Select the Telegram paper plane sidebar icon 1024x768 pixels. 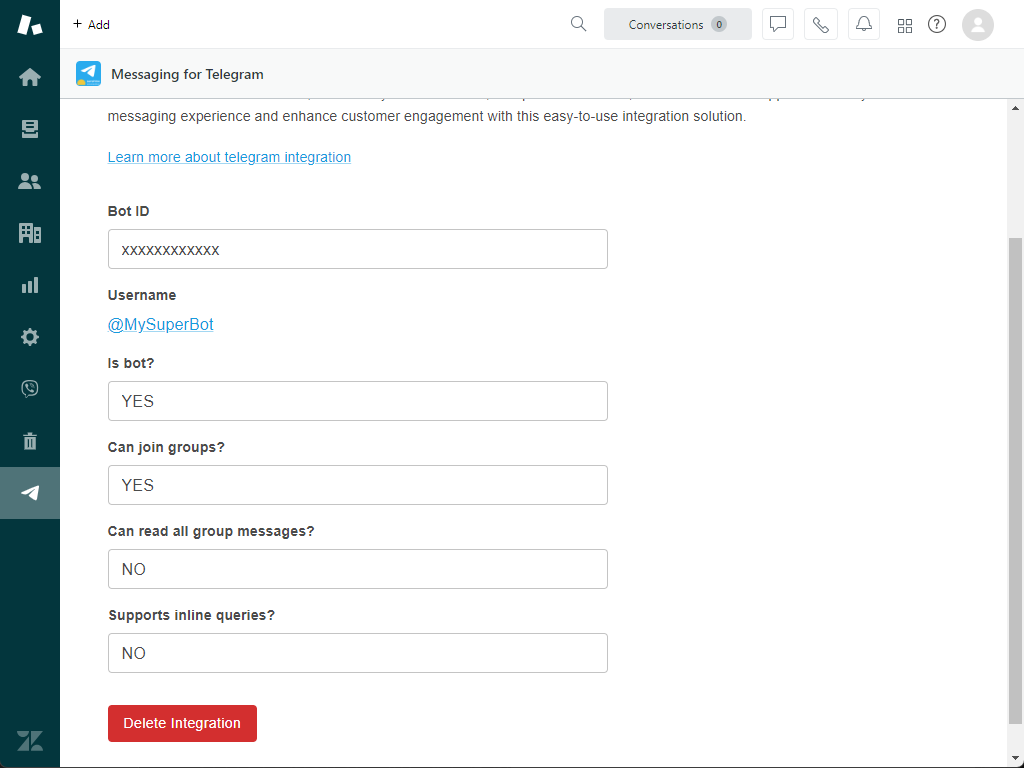click(30, 493)
